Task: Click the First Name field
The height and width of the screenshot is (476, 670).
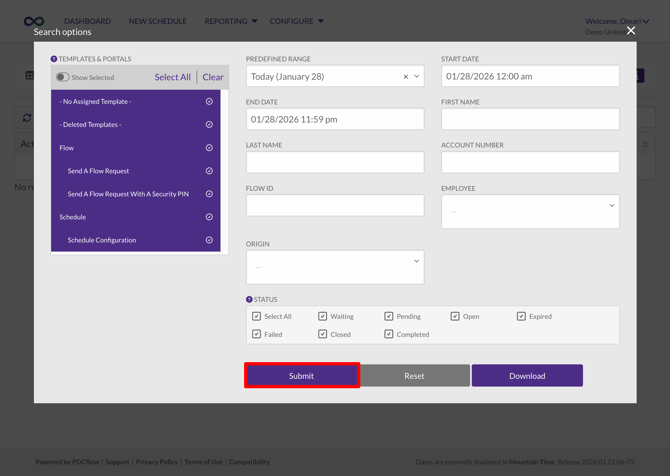Action: (530, 119)
